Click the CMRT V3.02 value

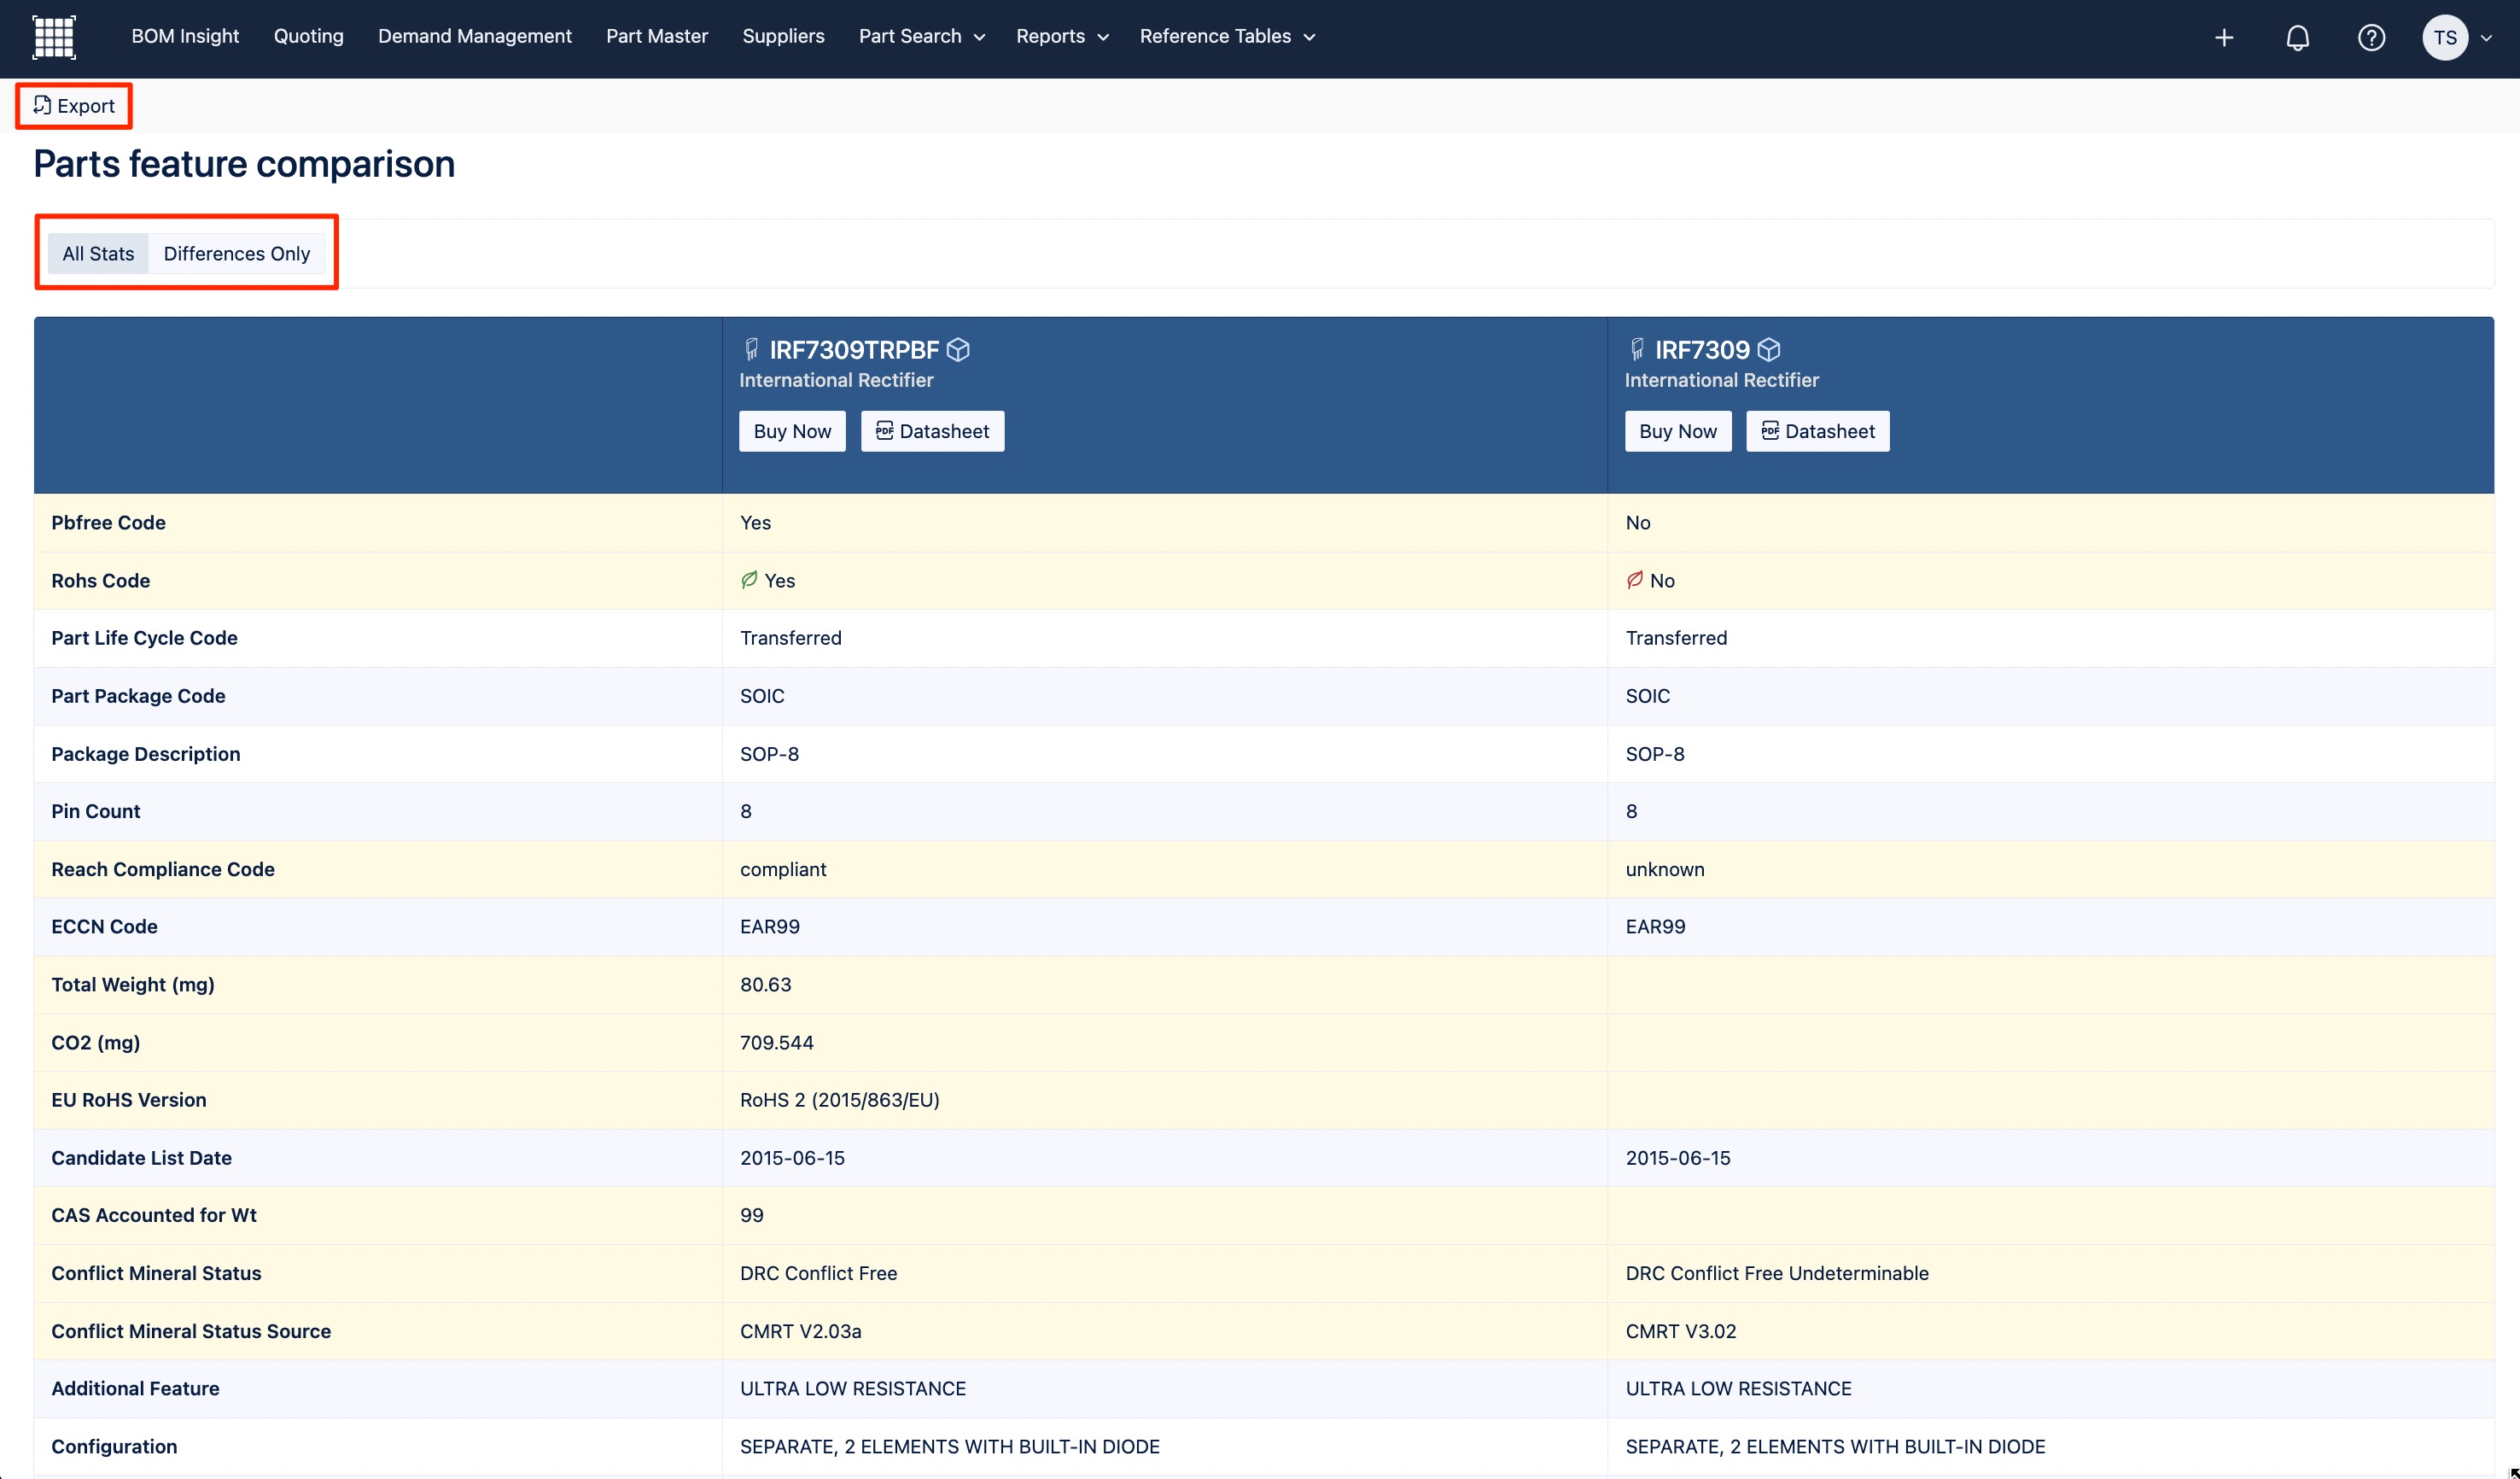[x=1681, y=1331]
